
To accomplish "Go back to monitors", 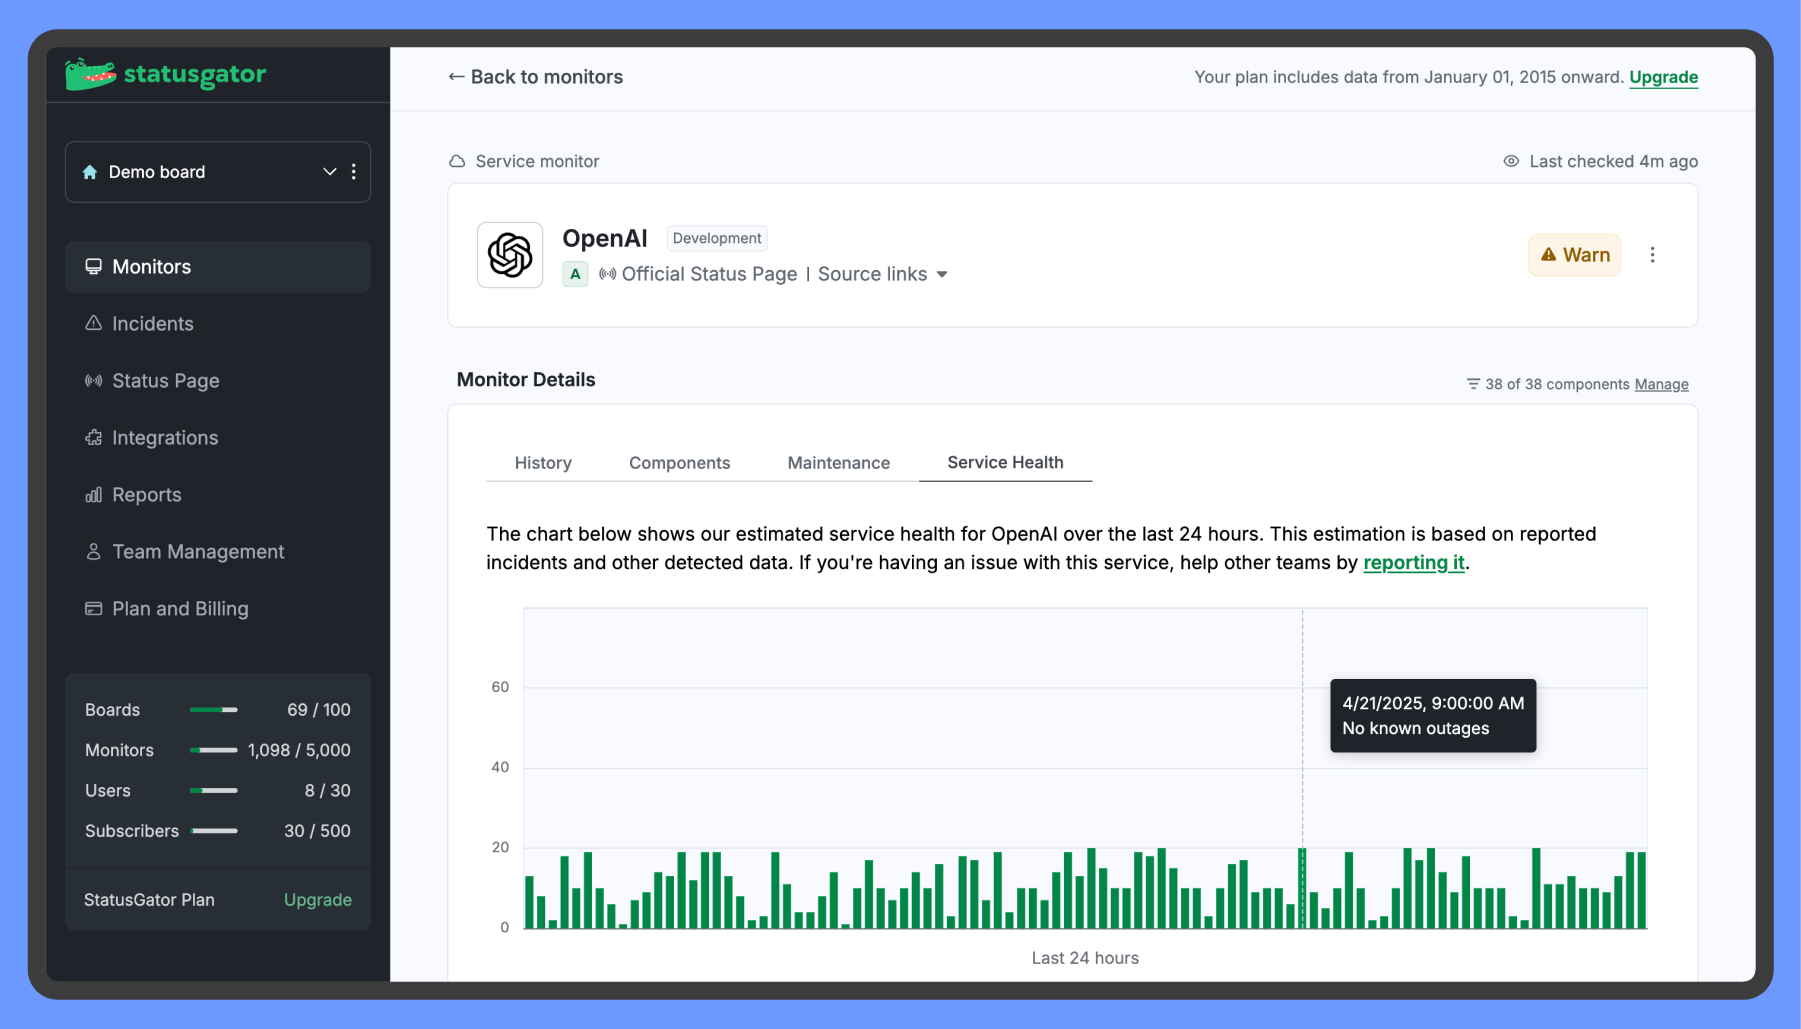I will pyautogui.click(x=535, y=77).
